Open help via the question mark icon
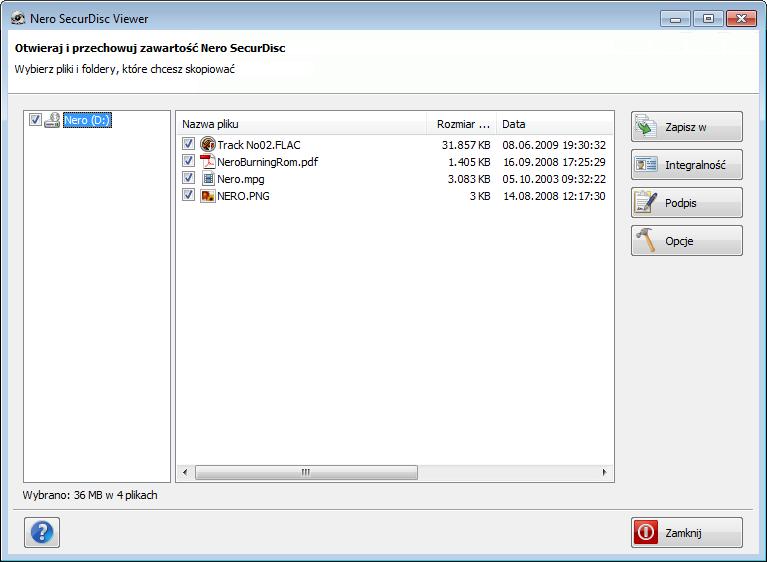Screen dimensions: 767x562 tap(42, 532)
